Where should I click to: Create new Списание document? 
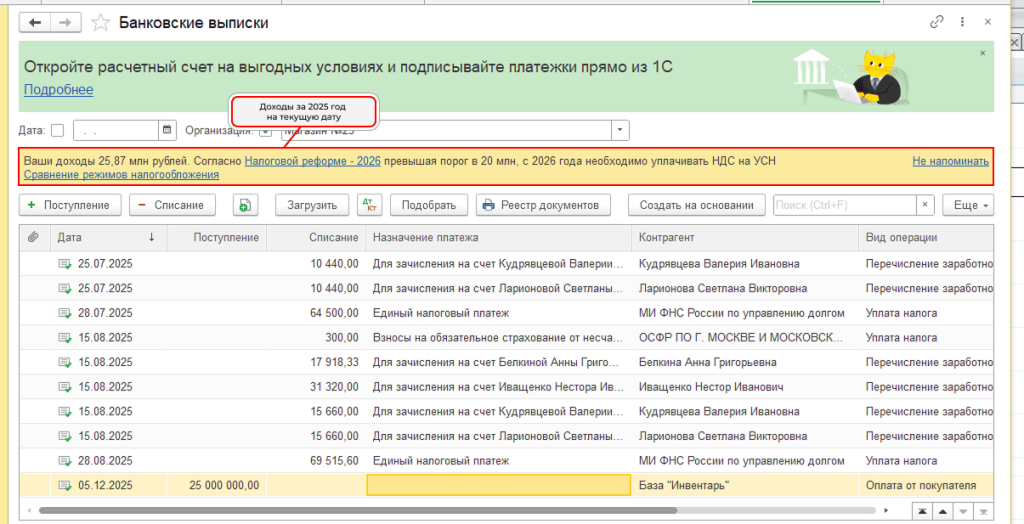point(172,205)
